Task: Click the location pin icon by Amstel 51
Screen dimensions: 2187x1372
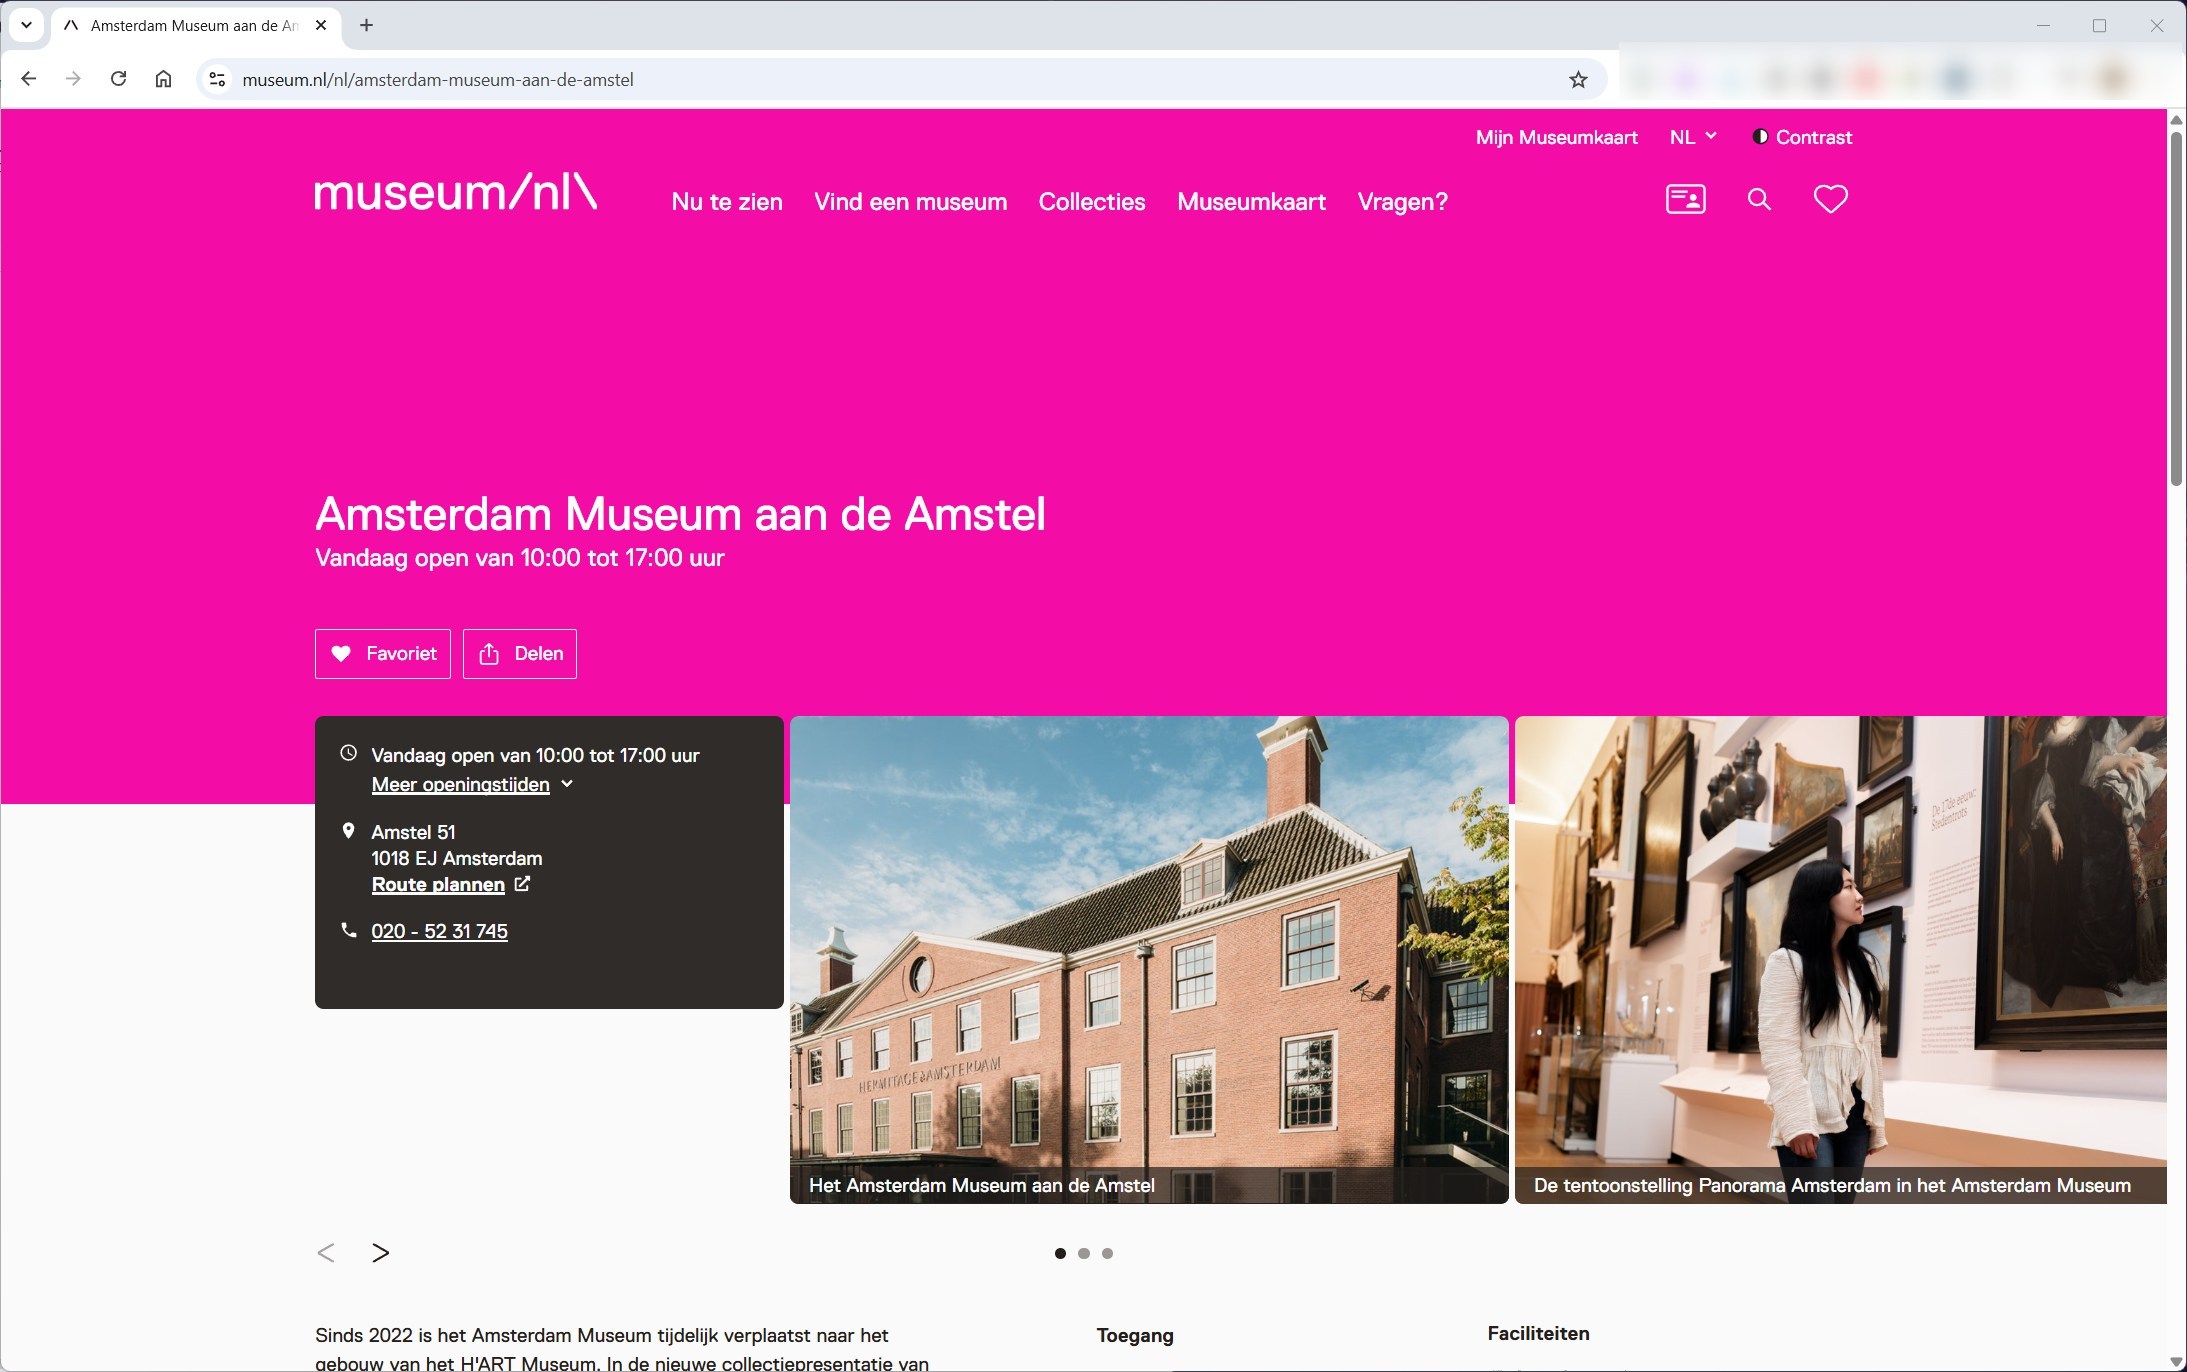Action: click(x=348, y=830)
